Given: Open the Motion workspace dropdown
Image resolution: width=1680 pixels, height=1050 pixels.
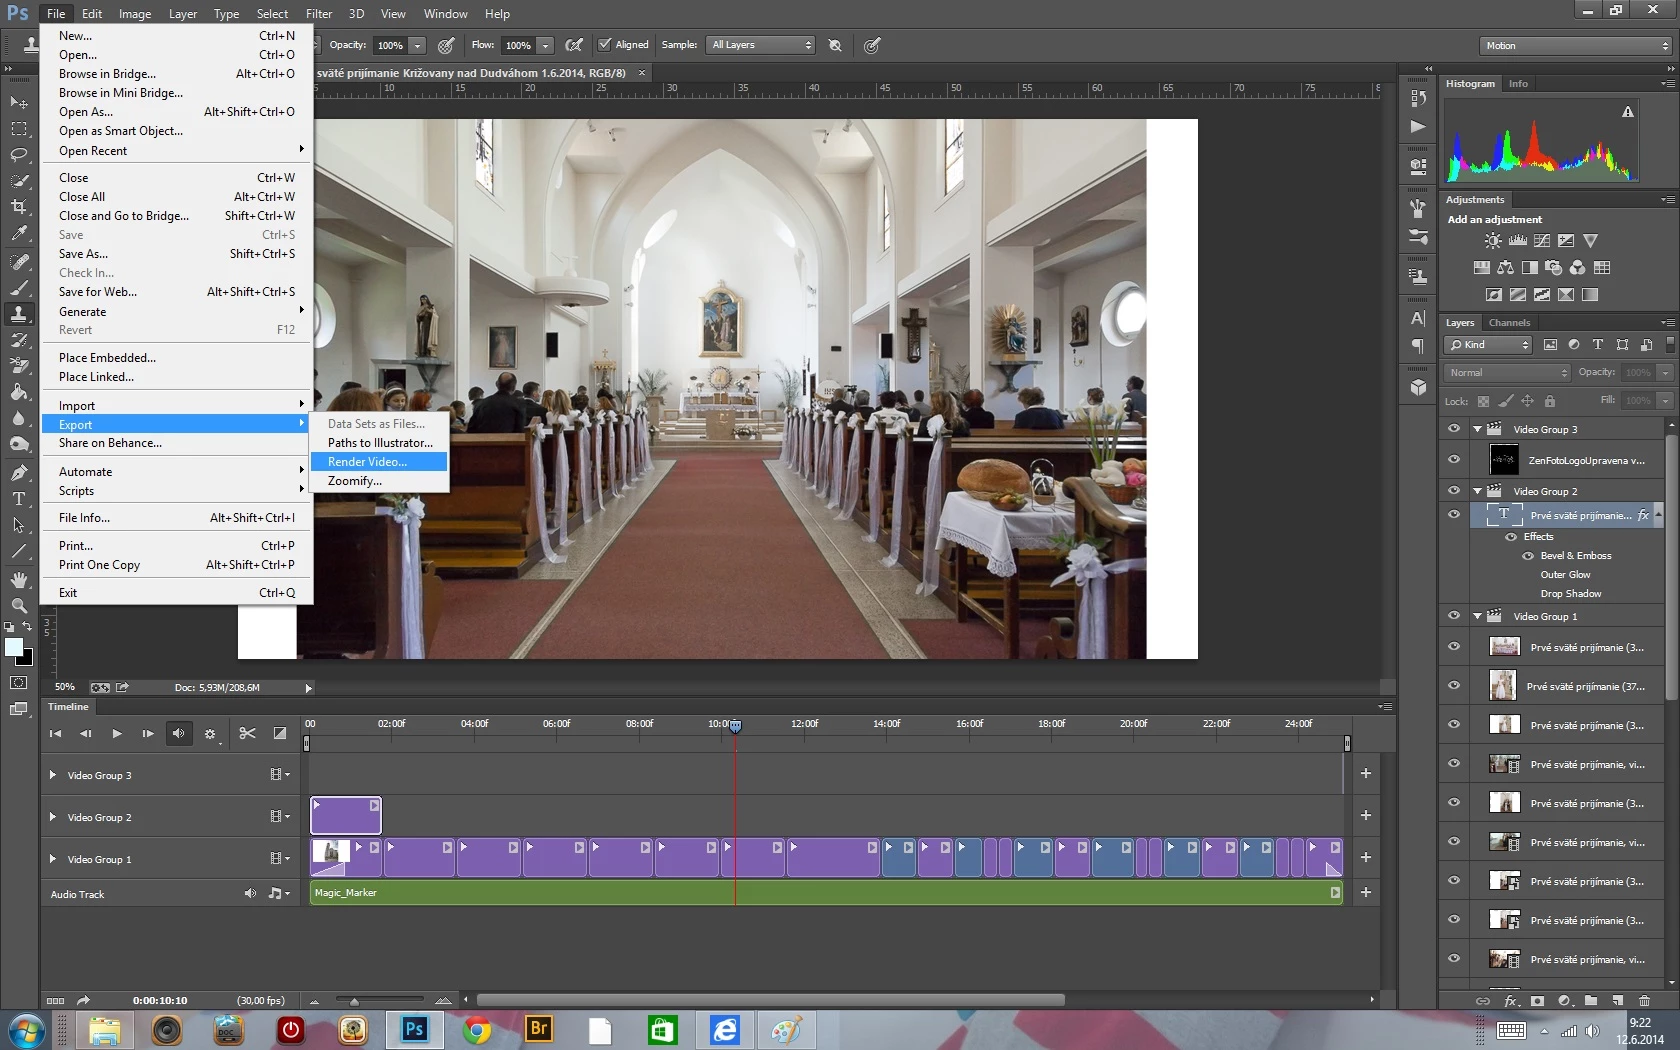Looking at the screenshot, I should [1575, 46].
